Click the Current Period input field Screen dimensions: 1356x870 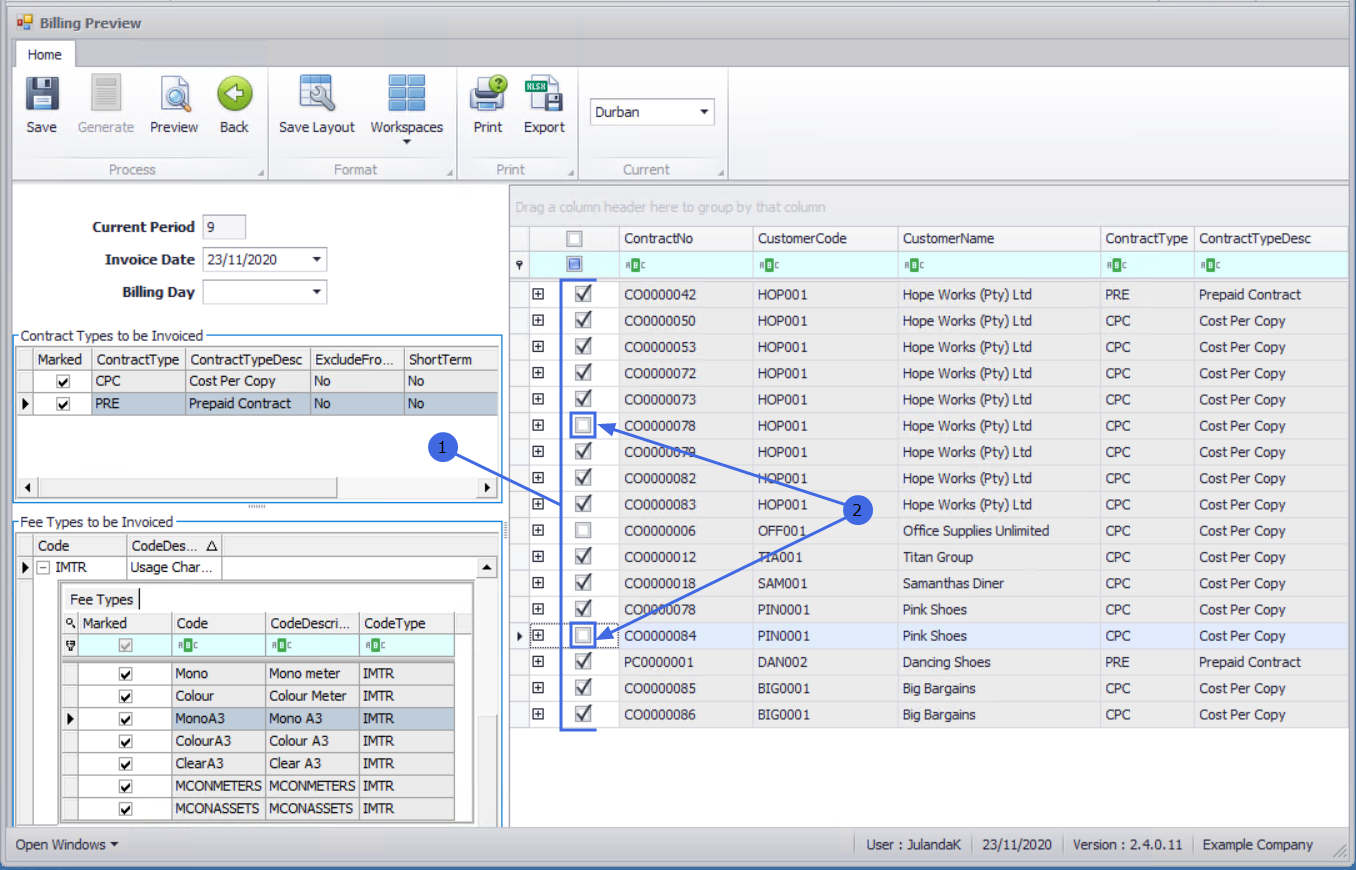223,227
